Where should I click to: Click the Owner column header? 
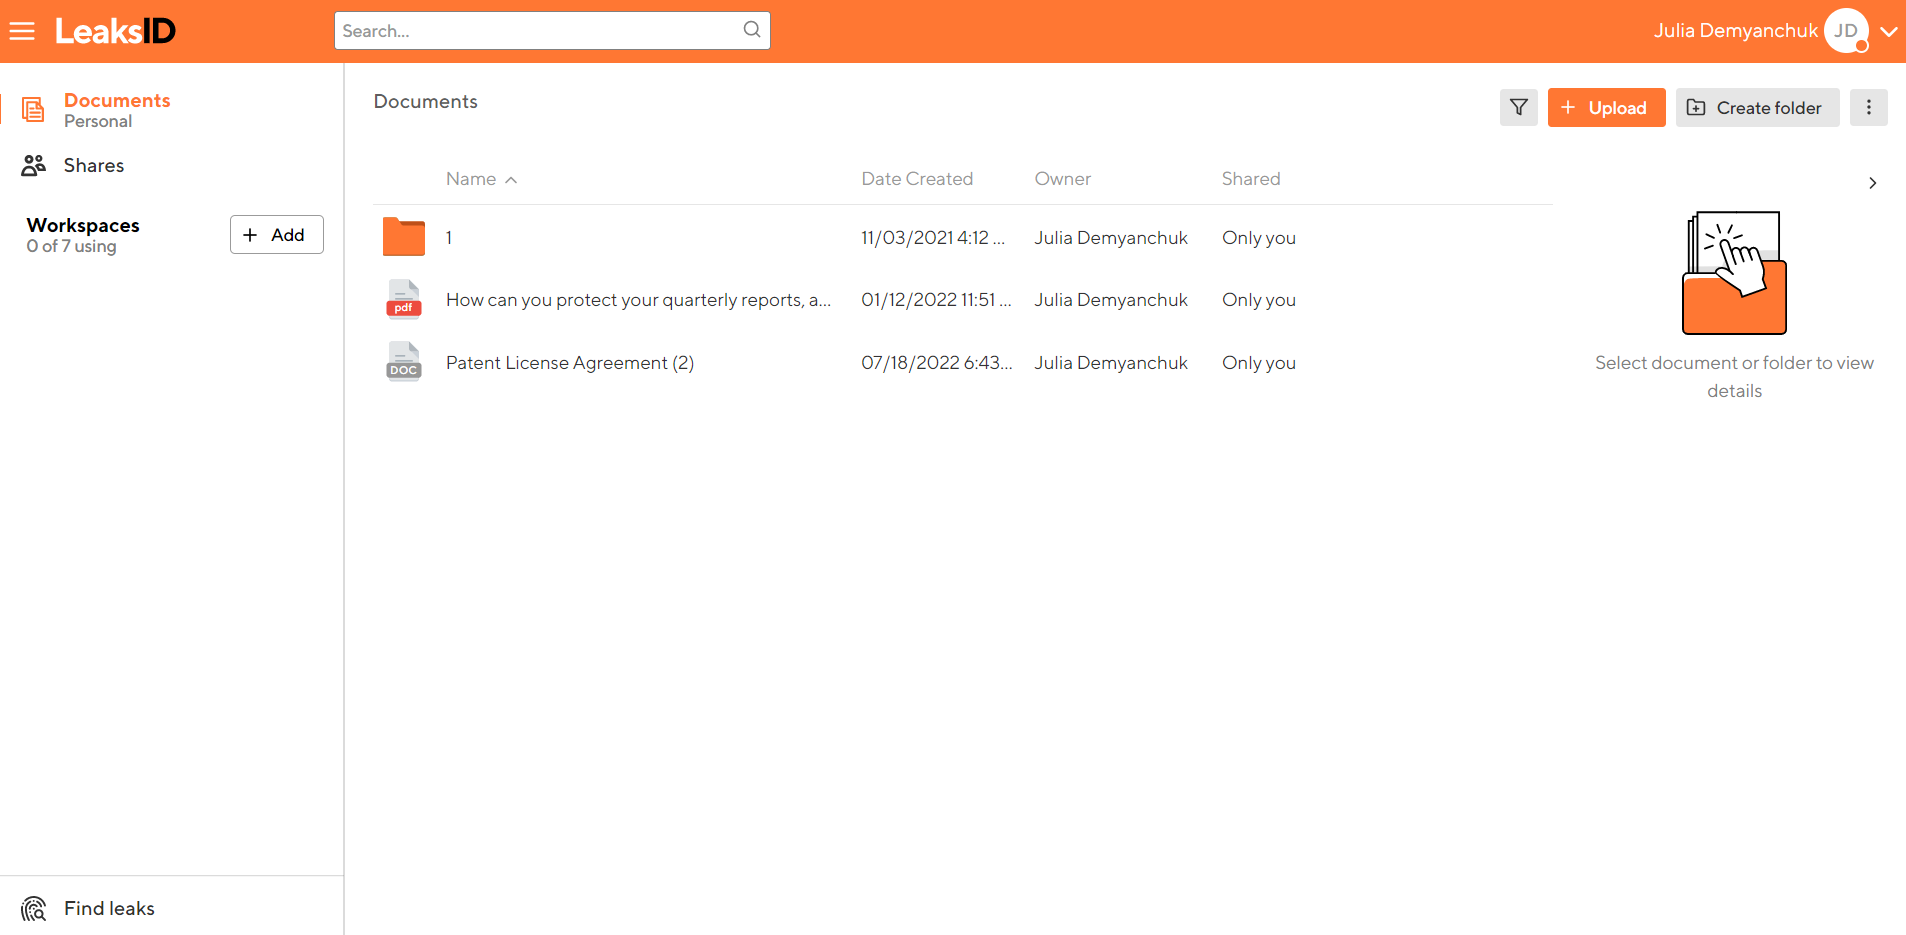click(1062, 179)
